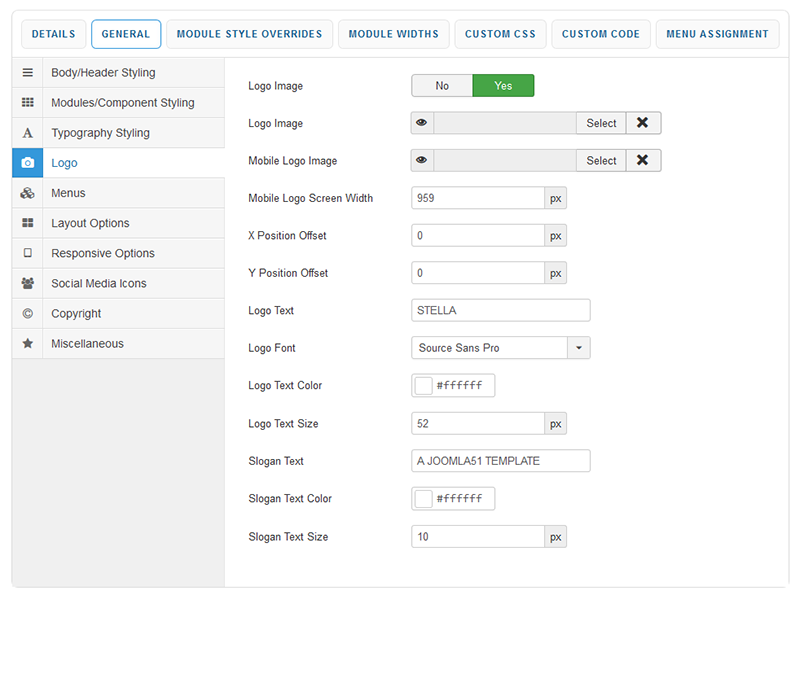Open the Logo Text Color swatch
This screenshot has height=674, width=800.
click(x=423, y=386)
